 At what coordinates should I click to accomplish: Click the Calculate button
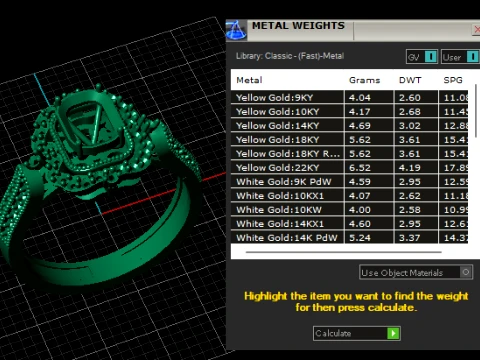[357, 333]
